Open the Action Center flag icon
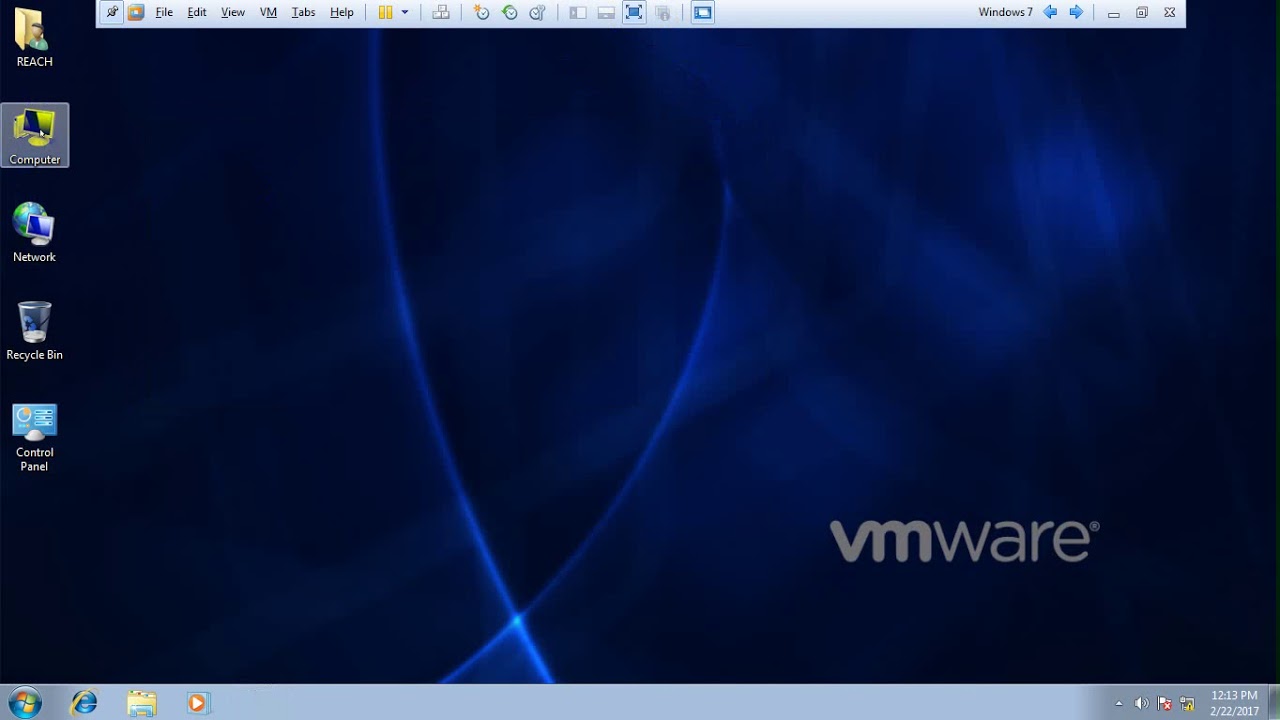 click(1165, 704)
